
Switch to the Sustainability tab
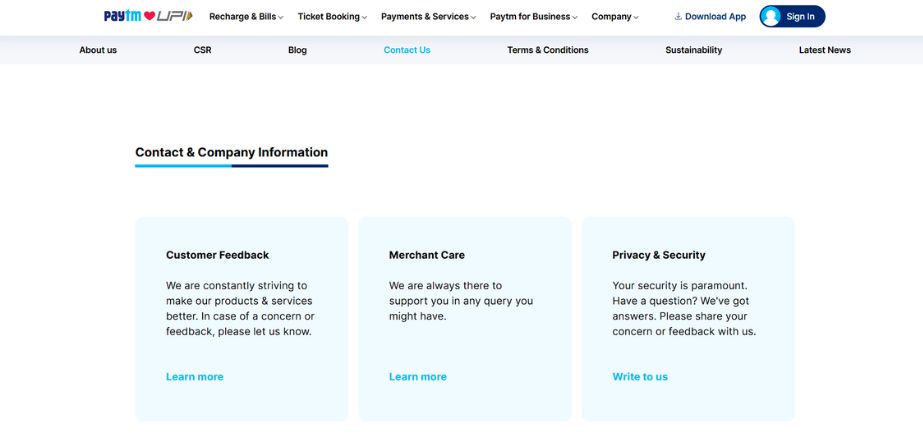pyautogui.click(x=693, y=50)
